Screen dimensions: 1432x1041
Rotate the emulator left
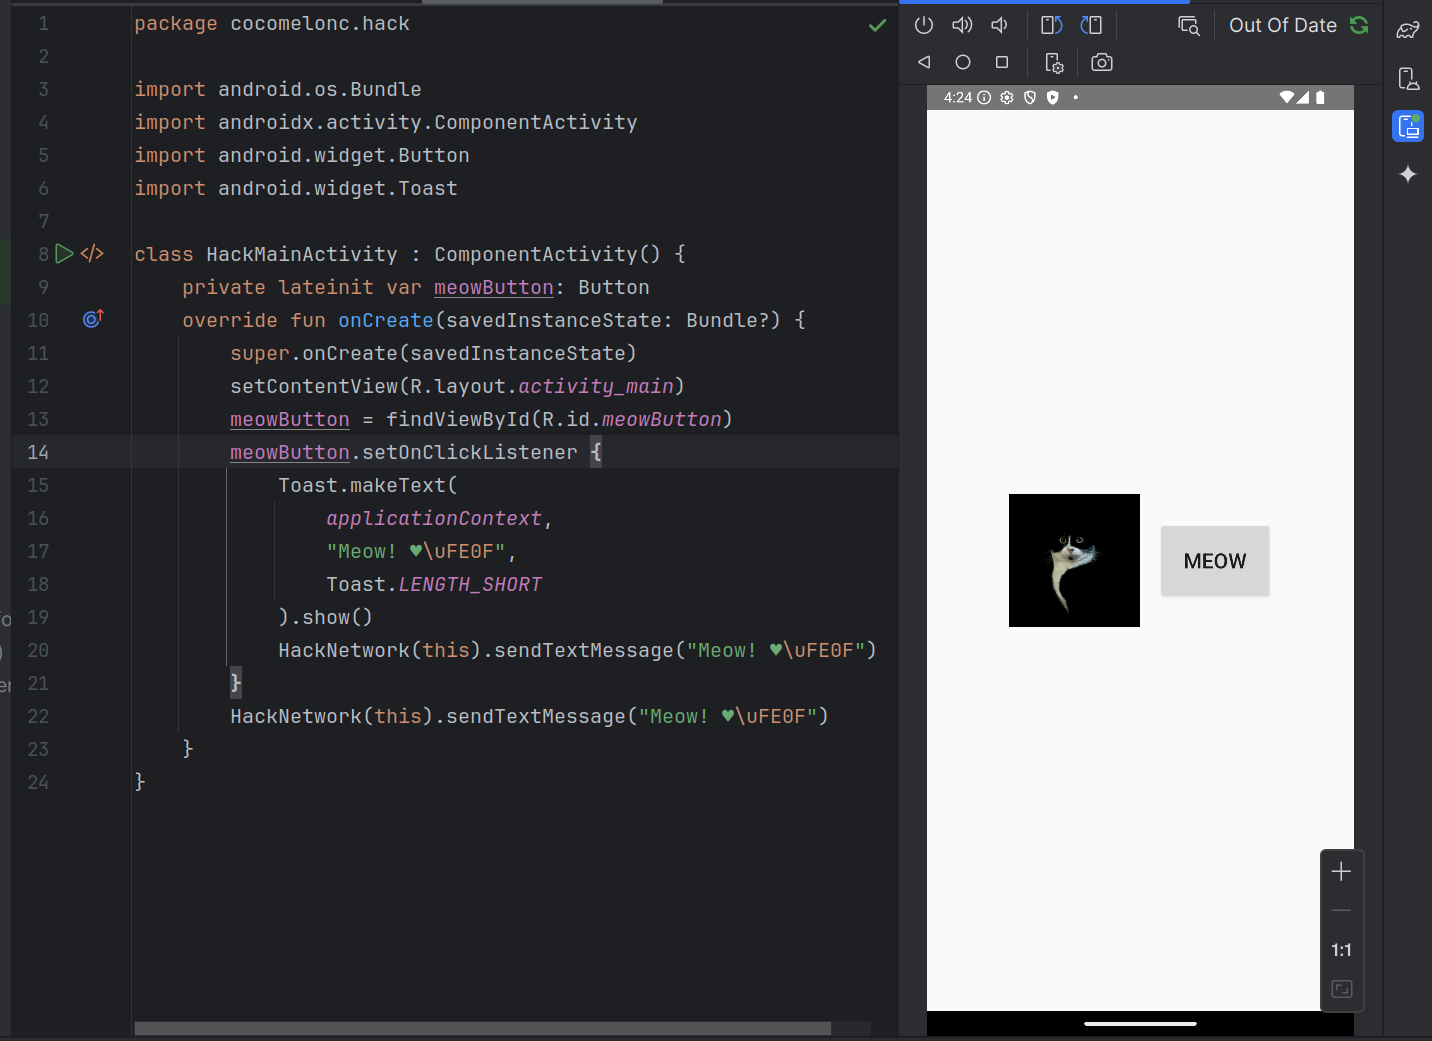pyautogui.click(x=1051, y=25)
